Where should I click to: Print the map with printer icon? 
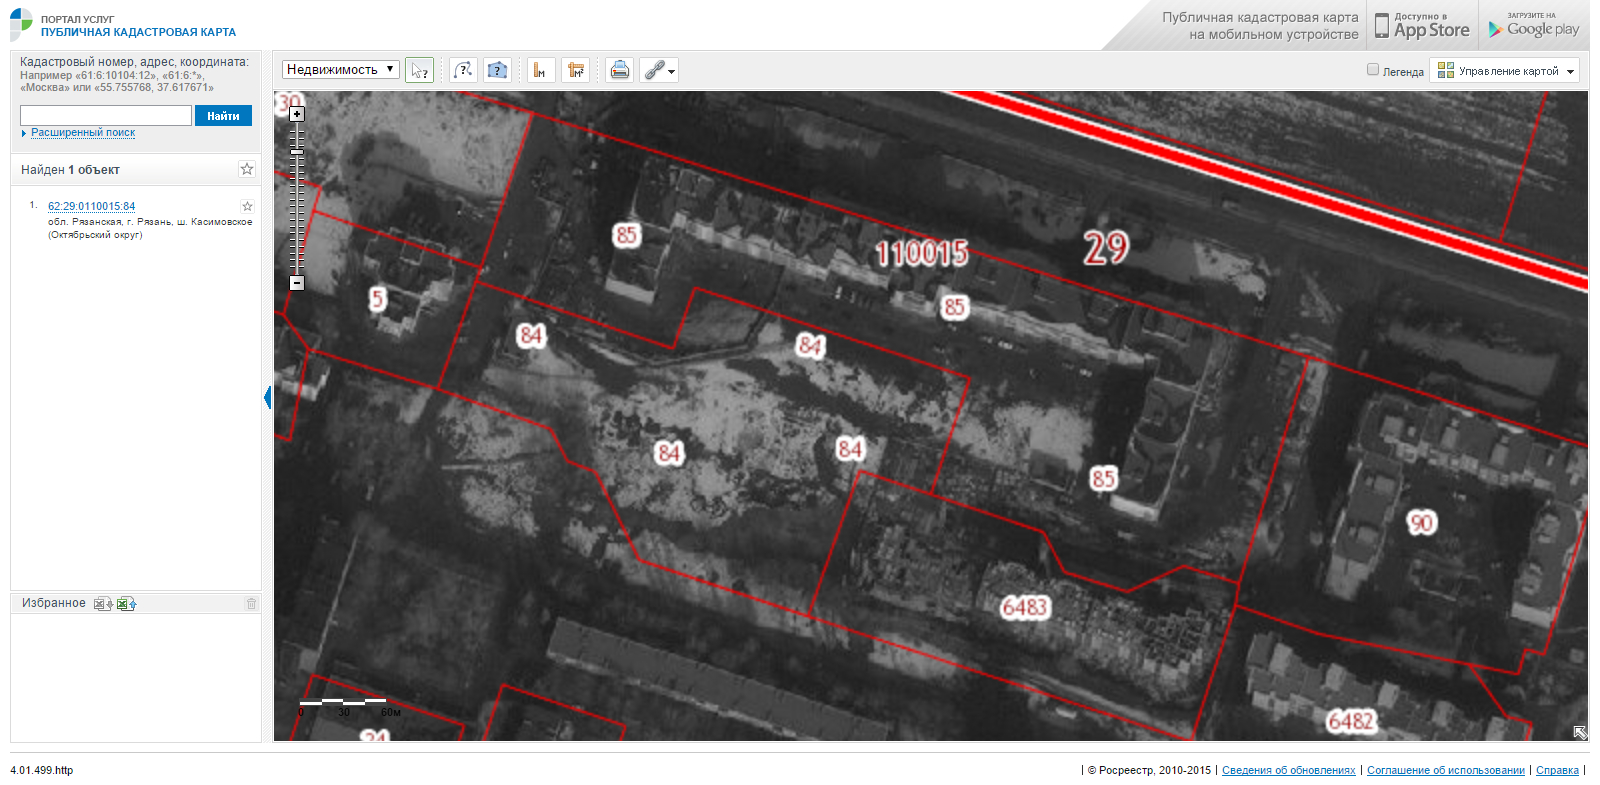tap(620, 70)
